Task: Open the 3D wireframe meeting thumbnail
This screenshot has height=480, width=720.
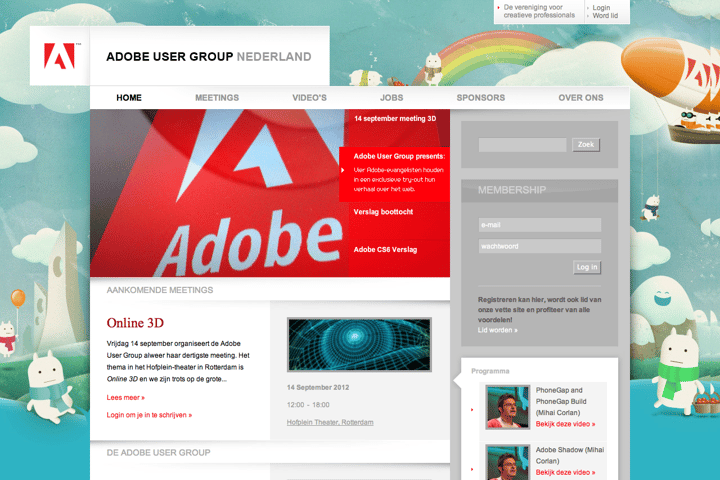Action: [x=359, y=344]
